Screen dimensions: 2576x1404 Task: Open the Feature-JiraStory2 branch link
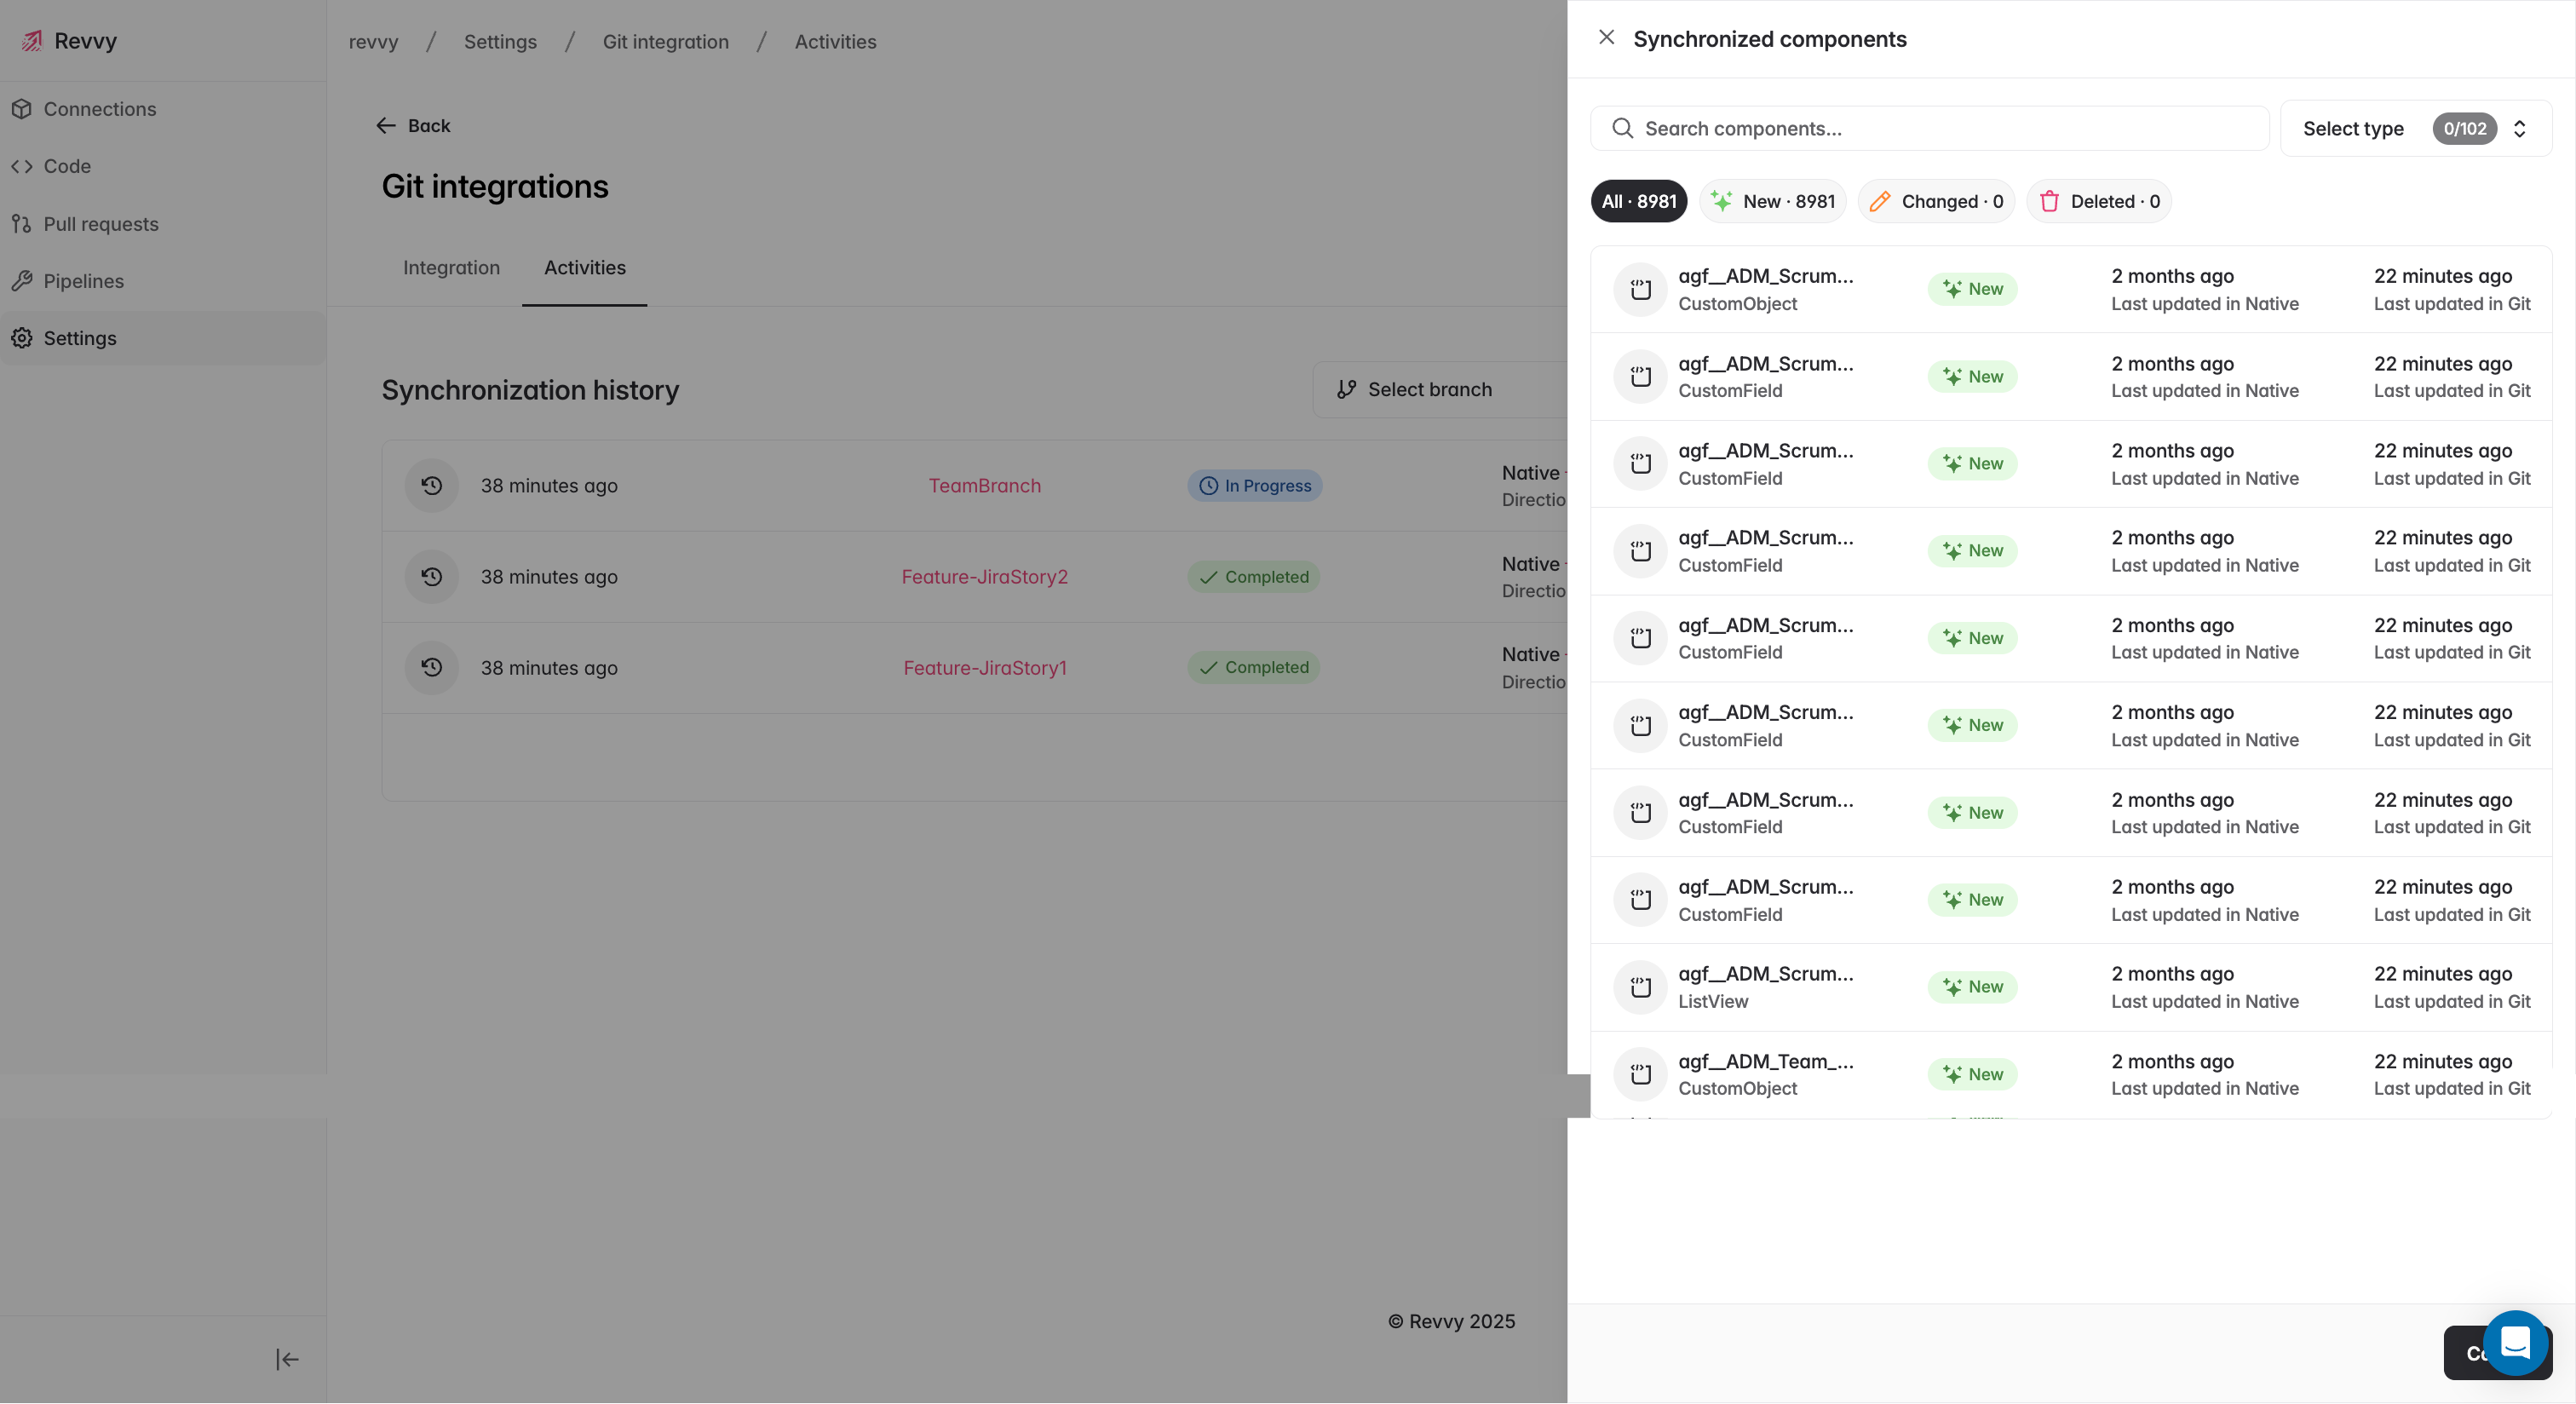point(984,577)
